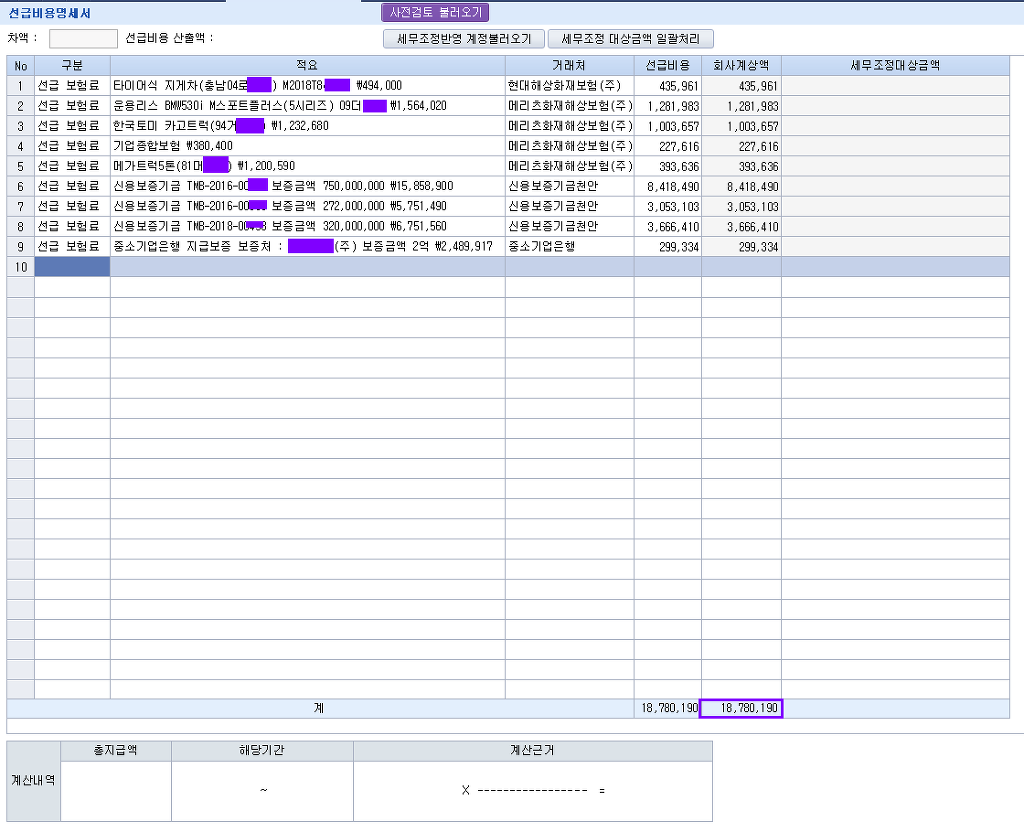This screenshot has width=1024, height=832.
Task: Select the 타이어식 지게차 description cell
Action: tap(307, 86)
